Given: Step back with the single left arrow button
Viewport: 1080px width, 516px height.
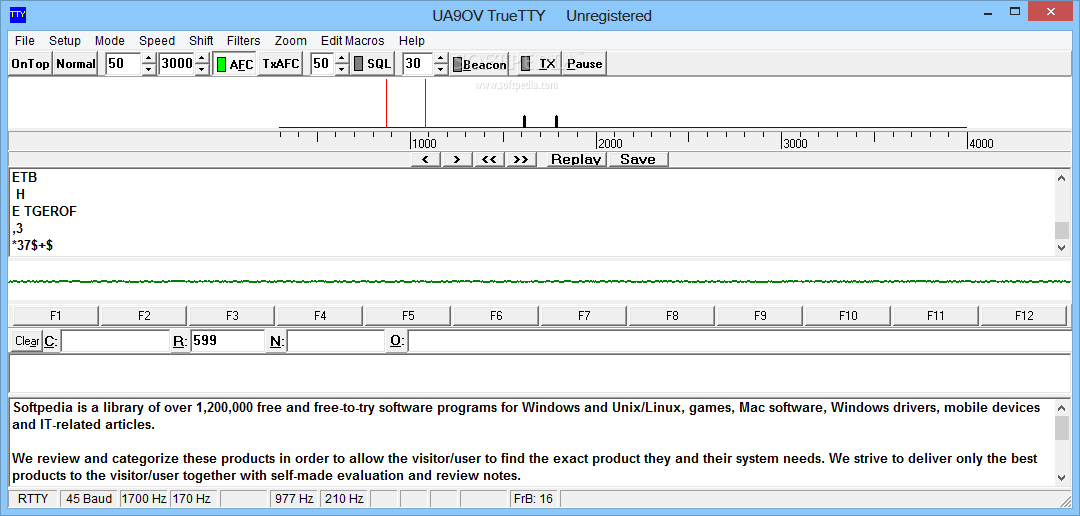Looking at the screenshot, I should 425,160.
